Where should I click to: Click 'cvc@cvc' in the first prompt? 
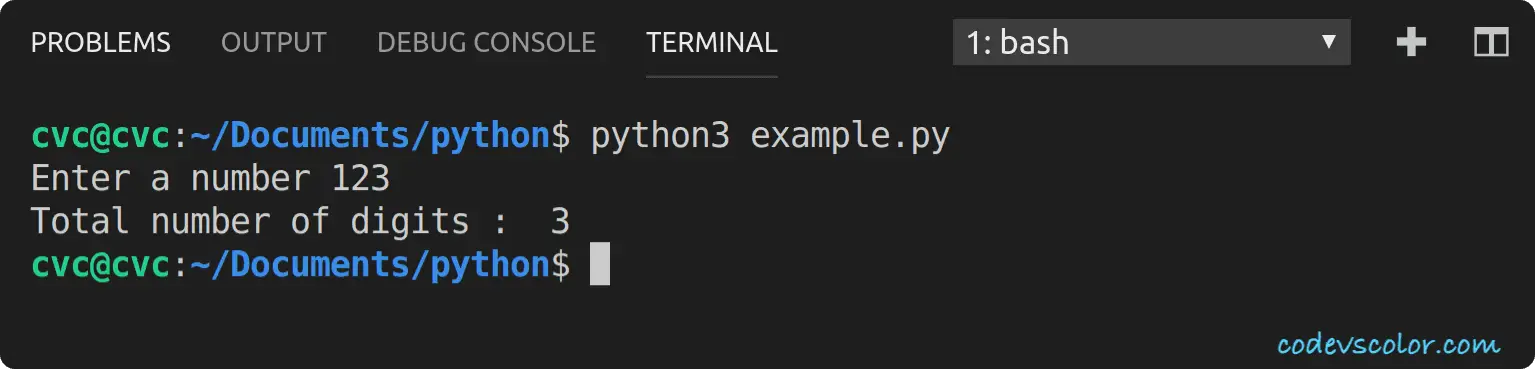(101, 137)
